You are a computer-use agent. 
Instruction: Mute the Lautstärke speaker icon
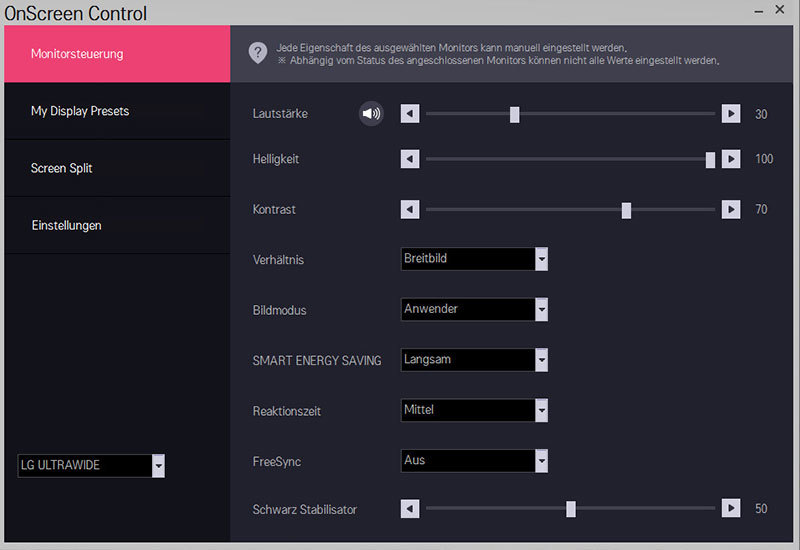pos(371,113)
